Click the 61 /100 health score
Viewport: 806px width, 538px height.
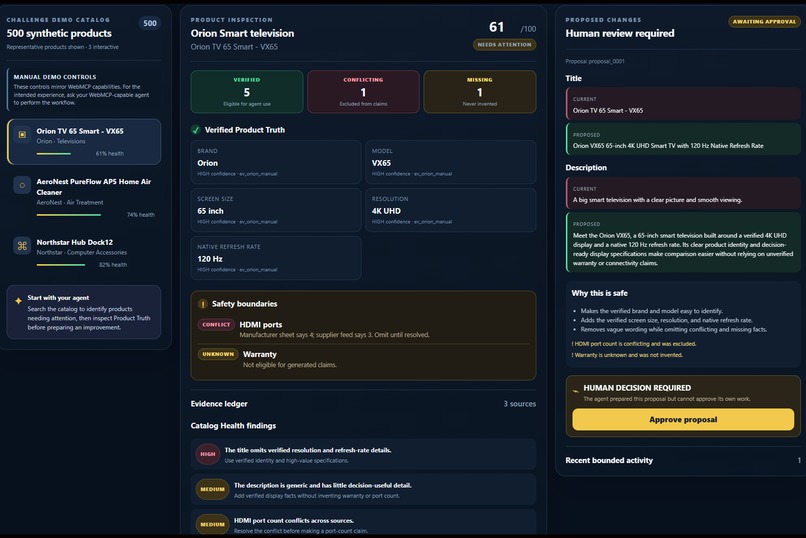[512, 27]
